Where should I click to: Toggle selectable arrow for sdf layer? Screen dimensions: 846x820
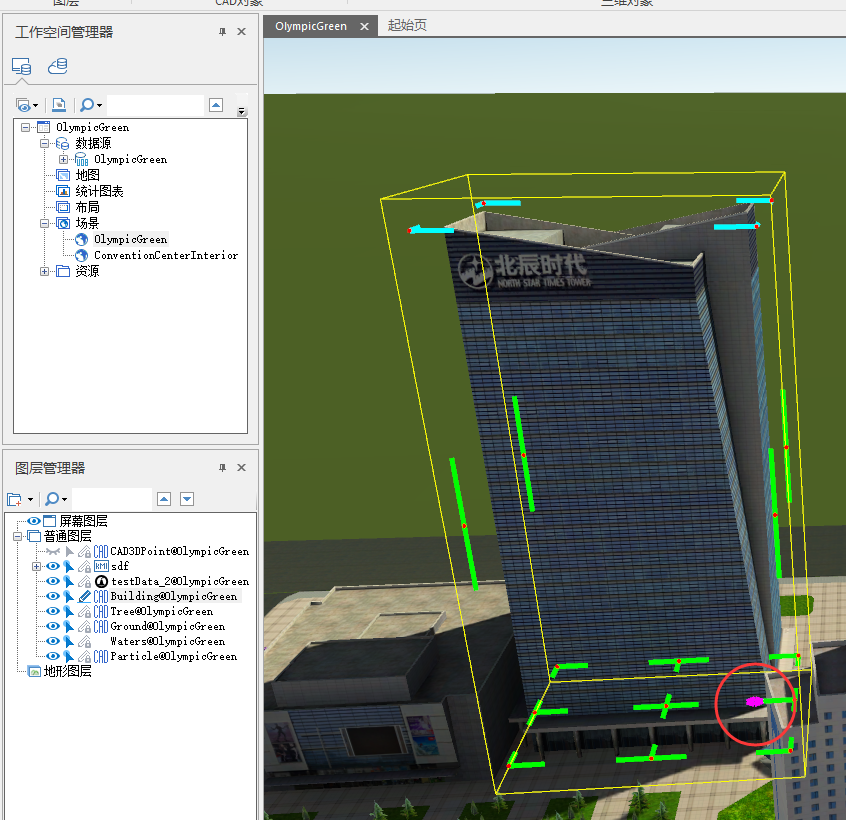[x=69, y=566]
